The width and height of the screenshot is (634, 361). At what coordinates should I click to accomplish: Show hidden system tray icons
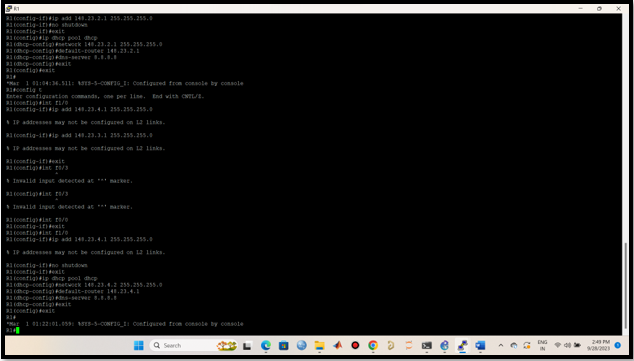[501, 346]
